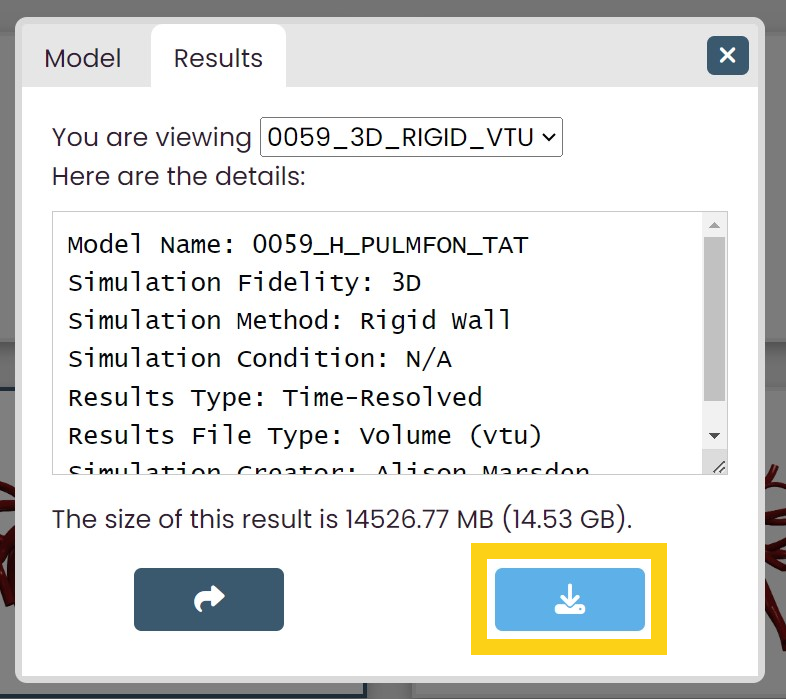Screen dimensions: 786x699
Task: Select the Results tab
Action: [x=218, y=58]
